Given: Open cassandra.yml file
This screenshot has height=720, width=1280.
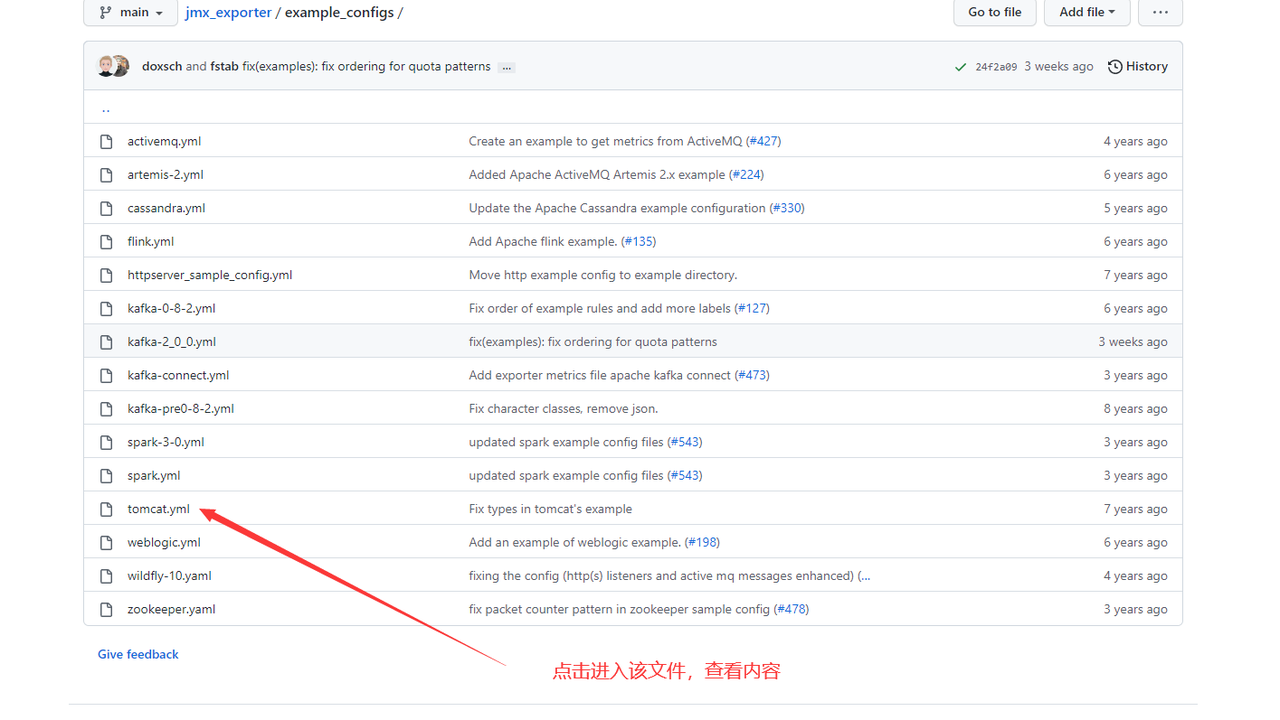Looking at the screenshot, I should click(x=166, y=208).
